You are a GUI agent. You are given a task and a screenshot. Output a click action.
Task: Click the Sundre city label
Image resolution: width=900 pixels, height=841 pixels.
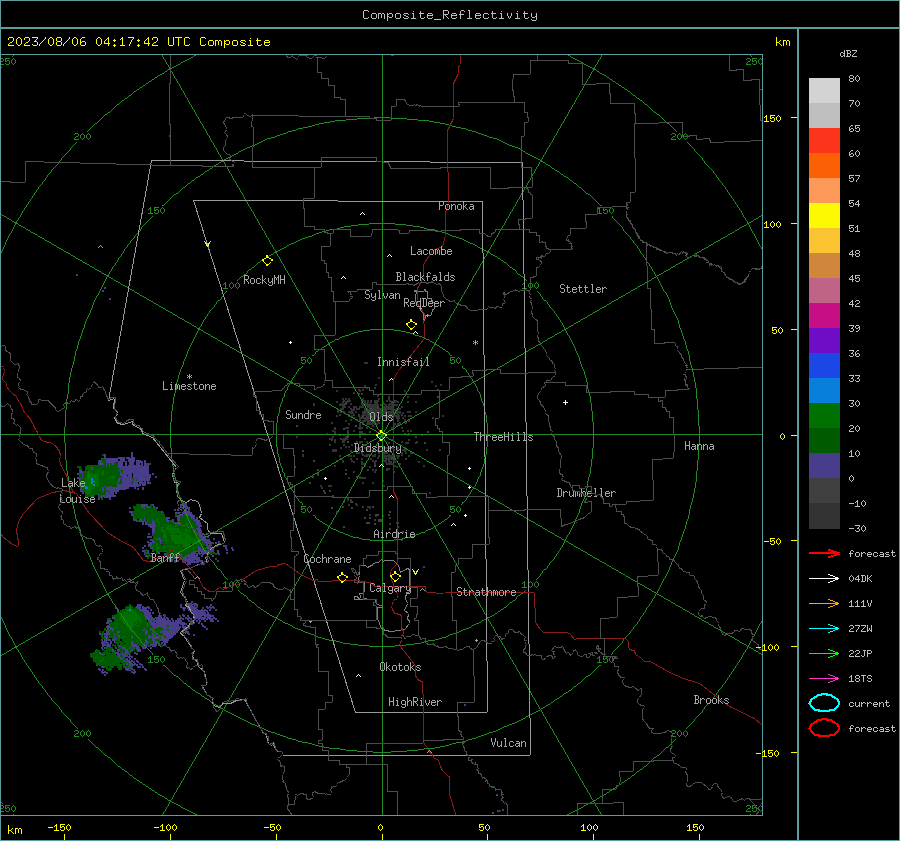[303, 414]
